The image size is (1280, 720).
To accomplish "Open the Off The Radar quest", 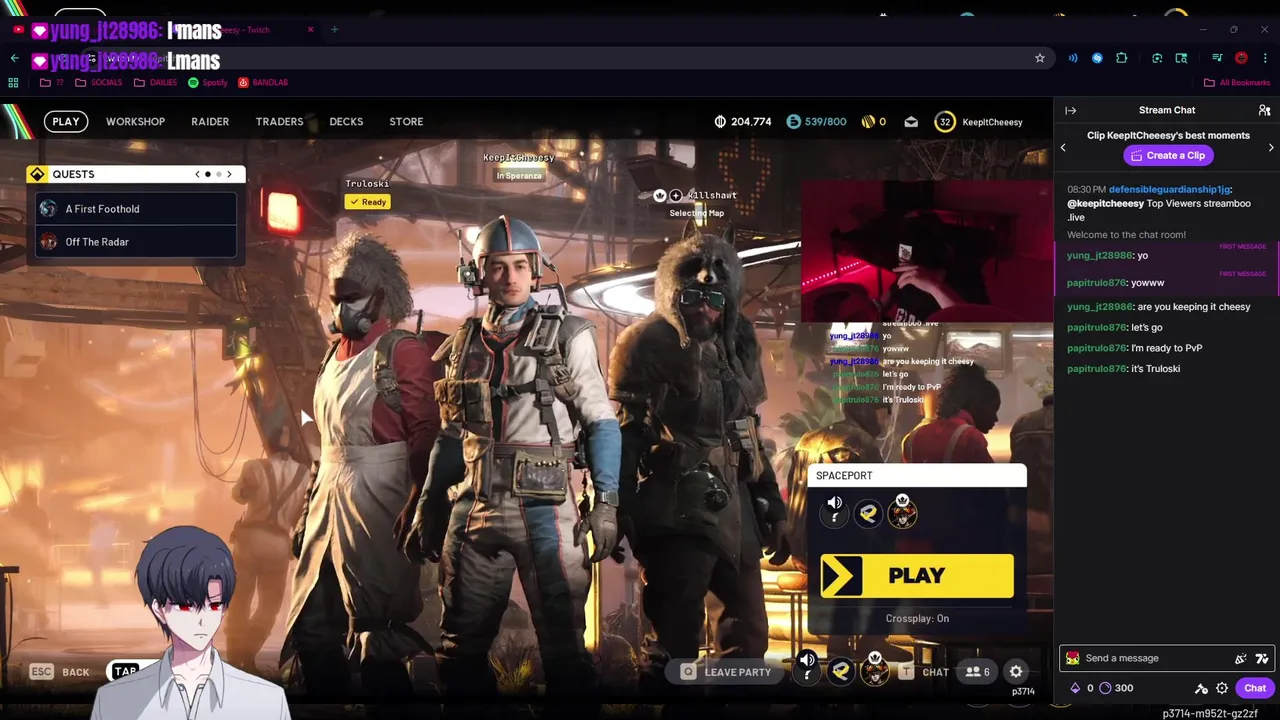I will pos(136,242).
